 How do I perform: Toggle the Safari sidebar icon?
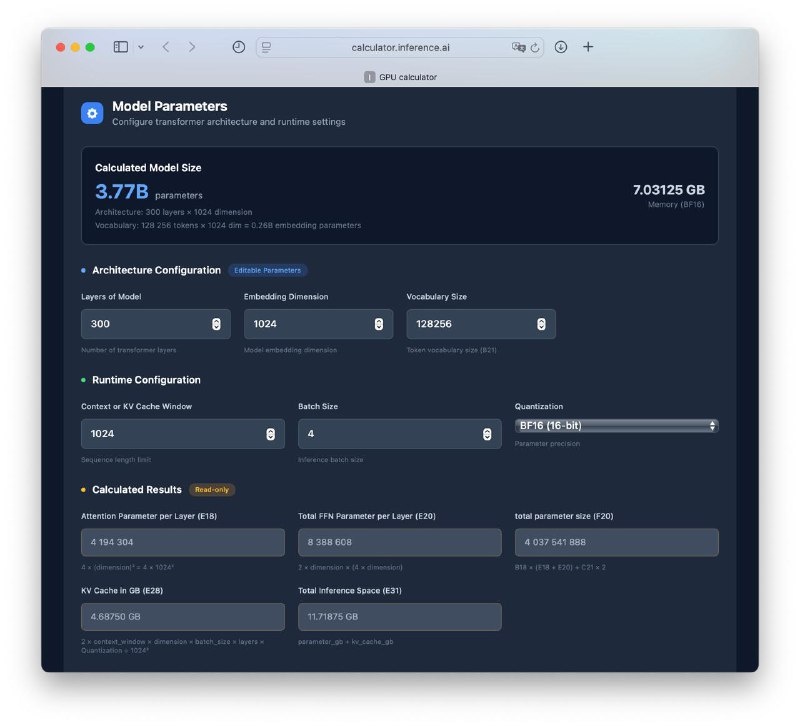coord(120,47)
